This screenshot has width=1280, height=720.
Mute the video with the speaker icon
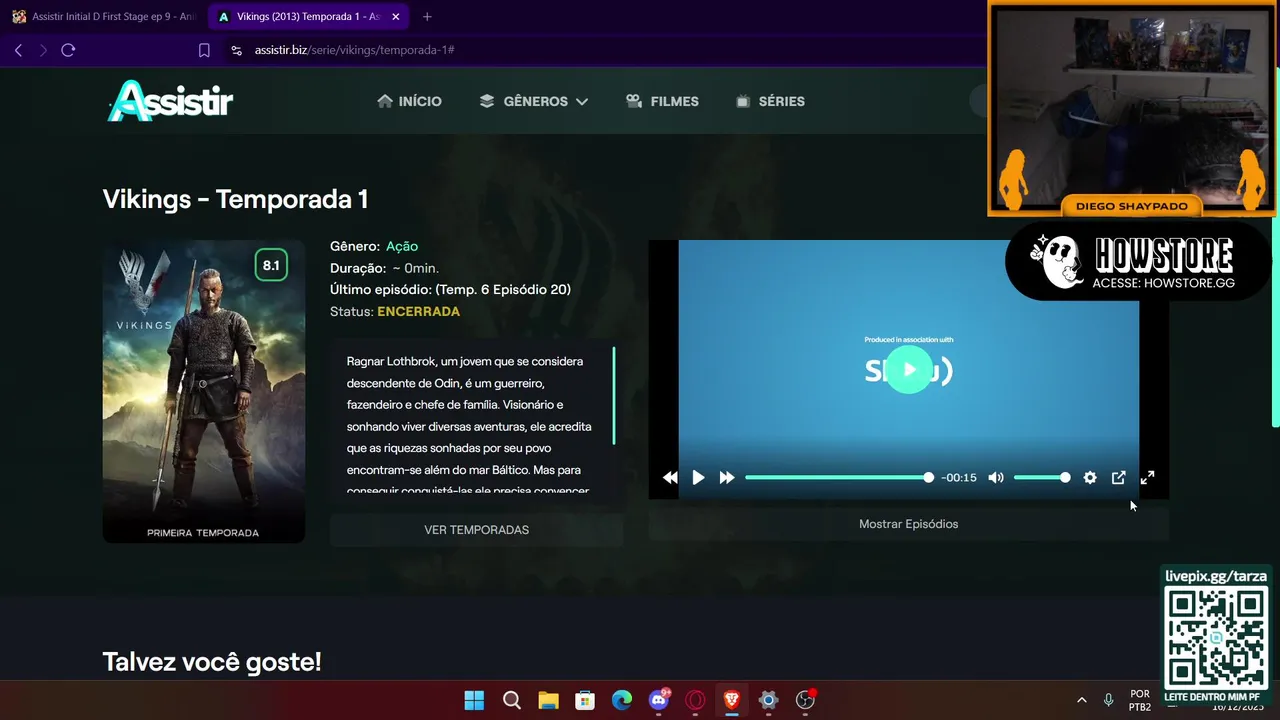click(x=996, y=478)
